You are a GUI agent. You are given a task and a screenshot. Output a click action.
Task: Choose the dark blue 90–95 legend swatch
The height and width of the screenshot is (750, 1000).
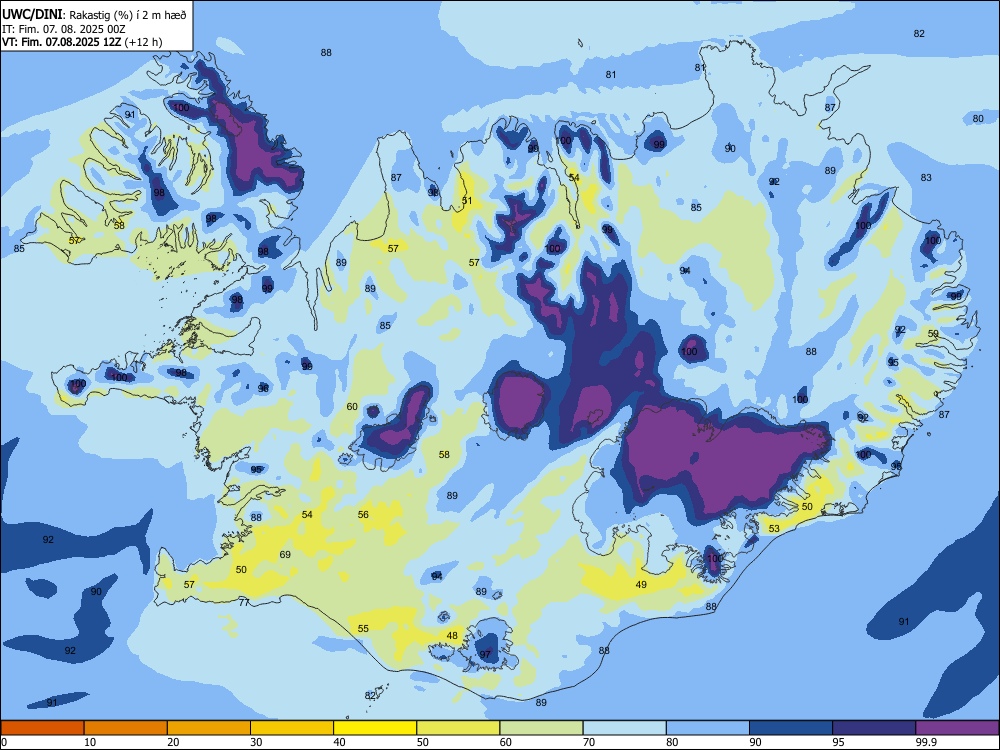click(791, 728)
